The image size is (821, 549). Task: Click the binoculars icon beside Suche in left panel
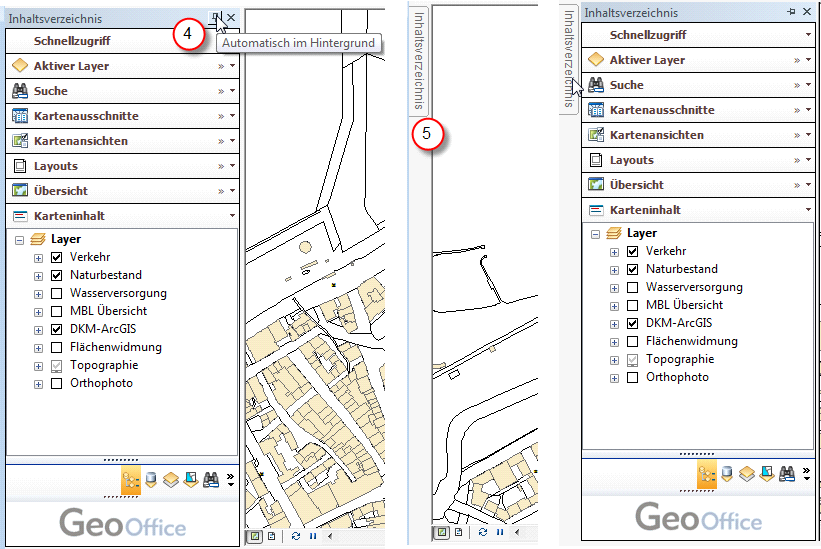pos(19,91)
